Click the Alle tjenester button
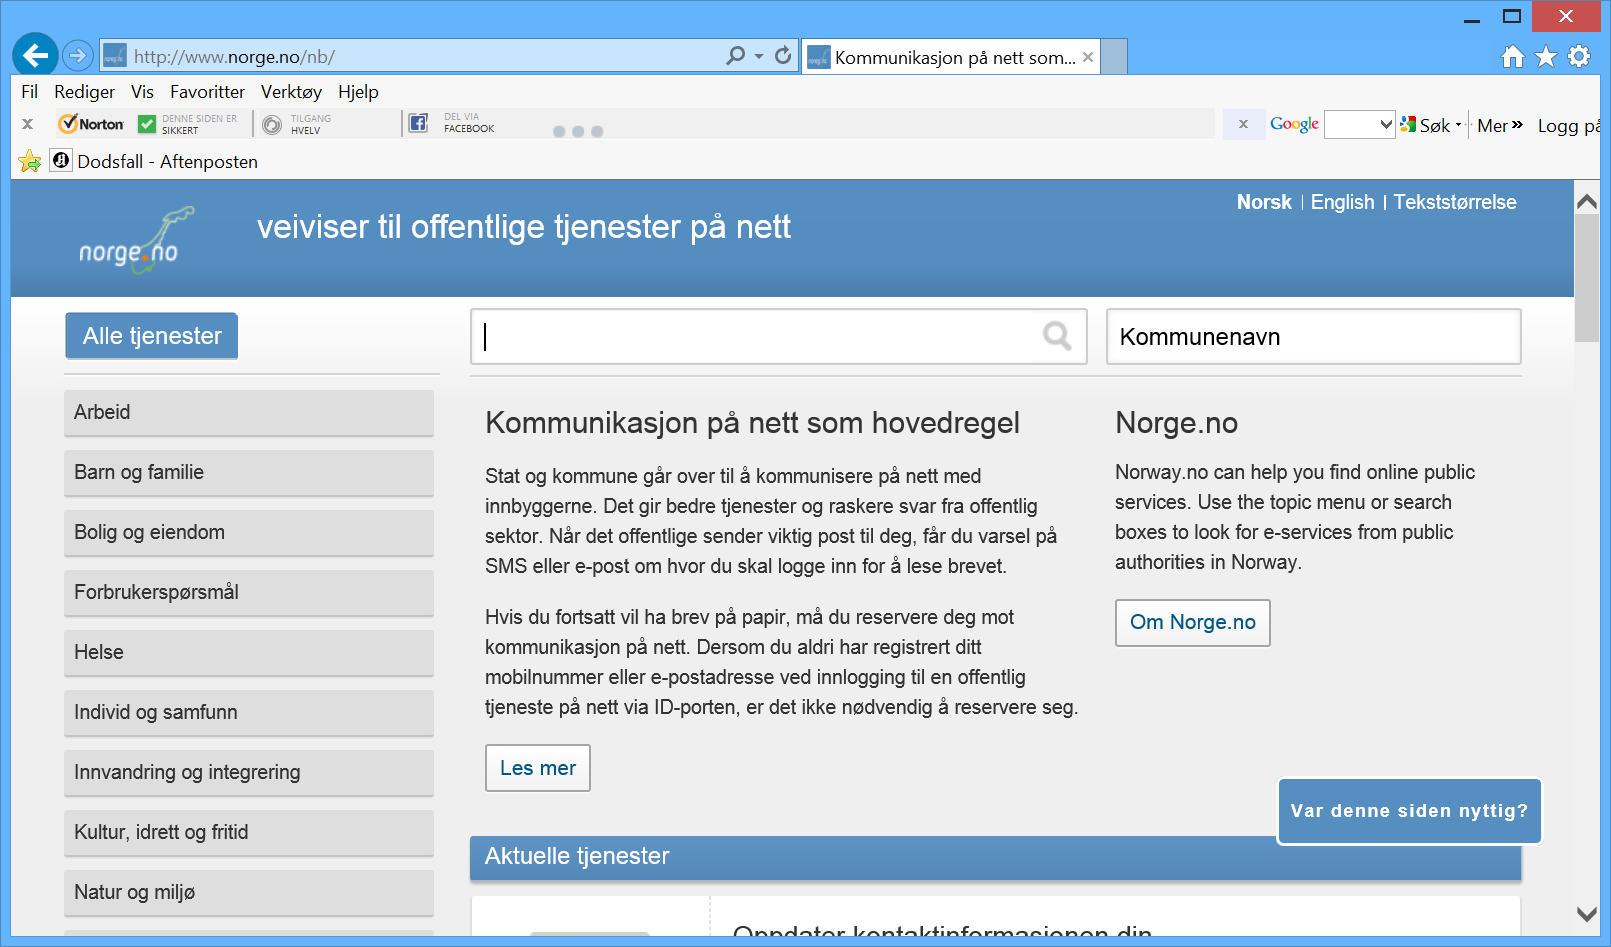Viewport: 1611px width, 947px height. tap(152, 336)
